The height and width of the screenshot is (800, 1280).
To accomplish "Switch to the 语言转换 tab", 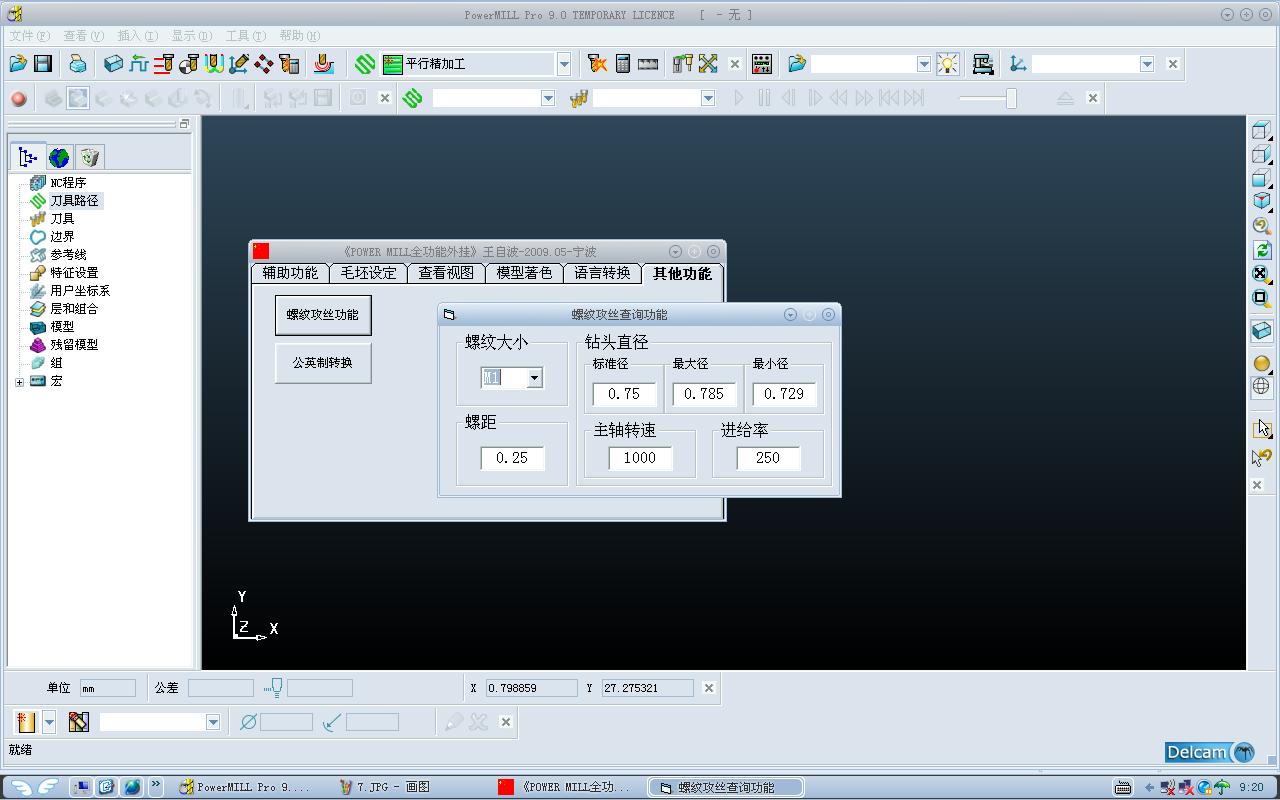I will click(x=602, y=273).
